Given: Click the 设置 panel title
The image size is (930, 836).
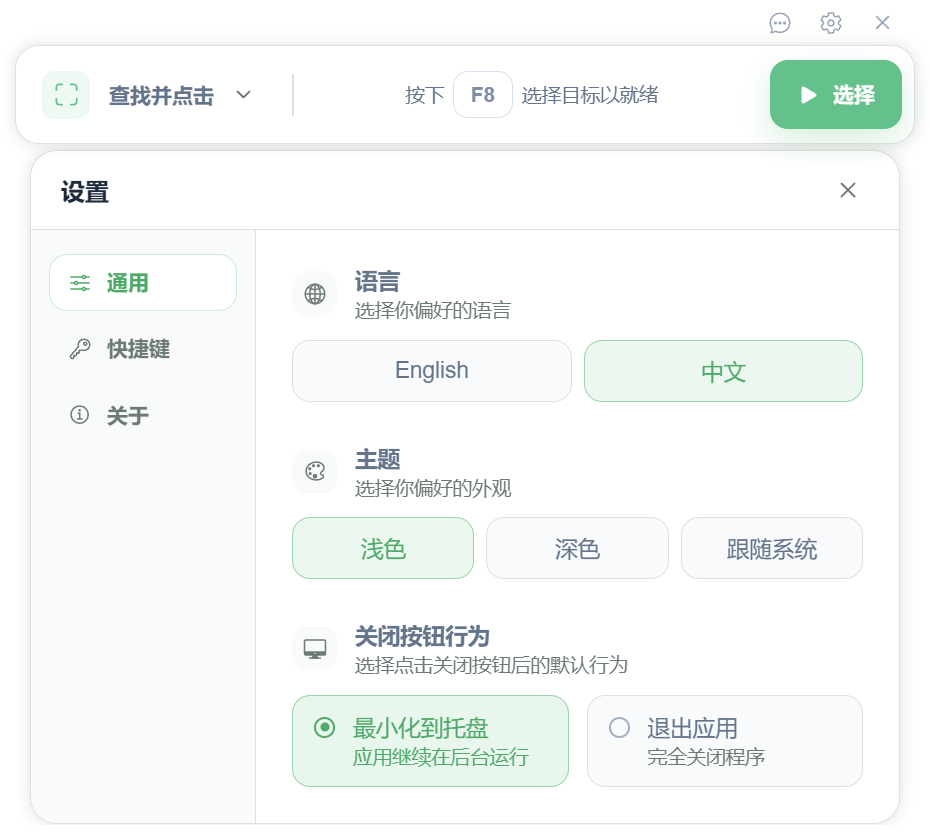Looking at the screenshot, I should [x=85, y=192].
